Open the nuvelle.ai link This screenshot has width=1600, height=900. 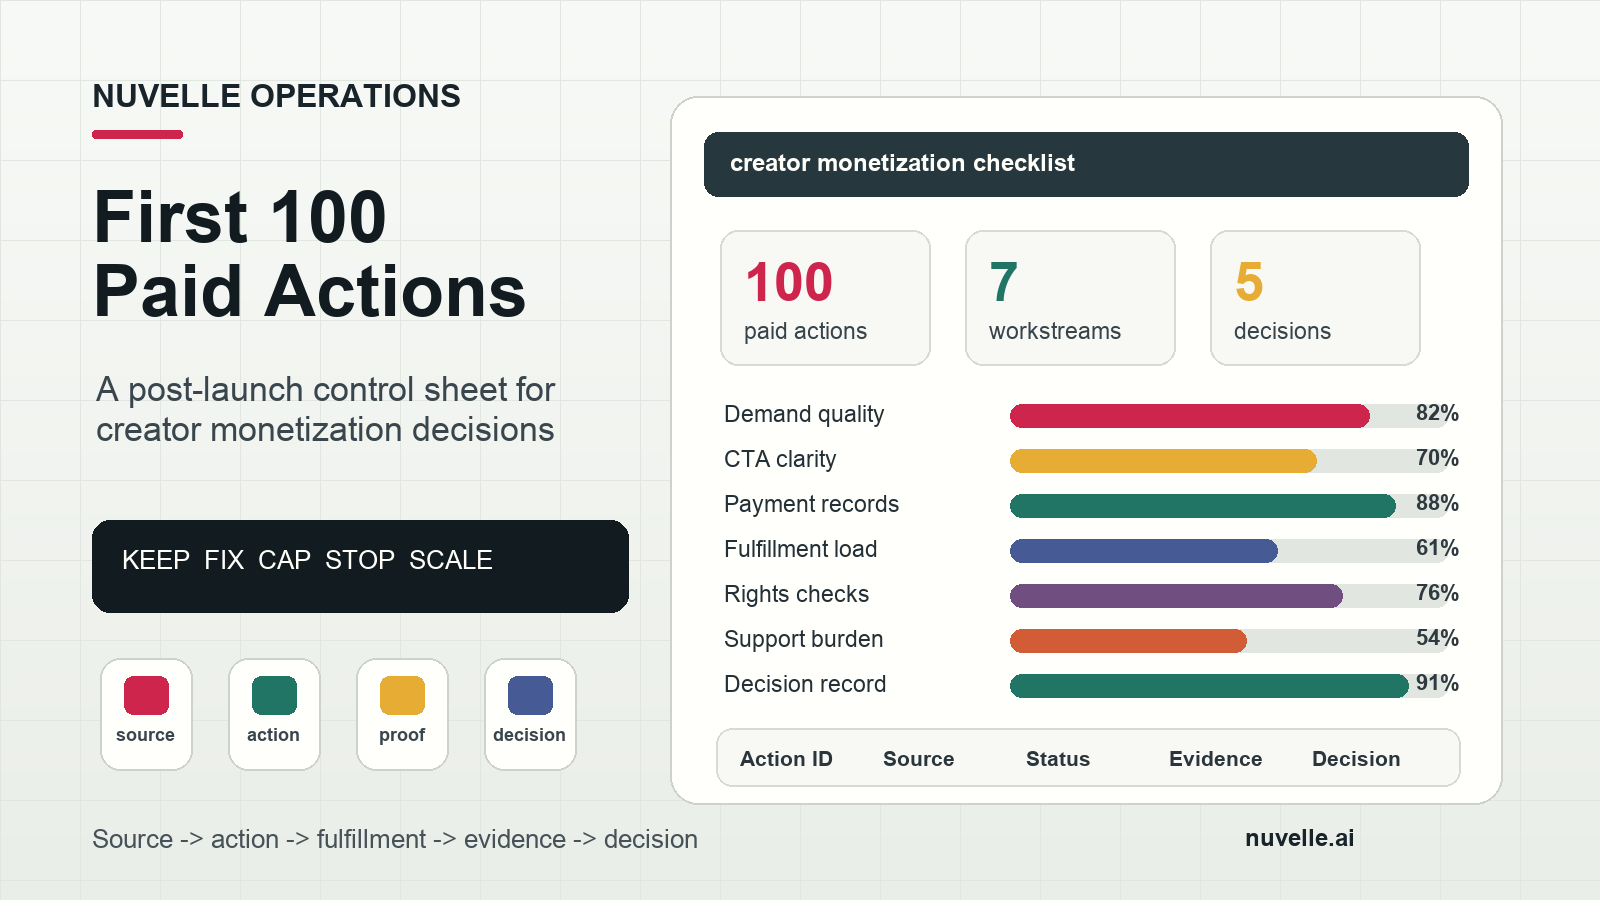pos(1299,838)
